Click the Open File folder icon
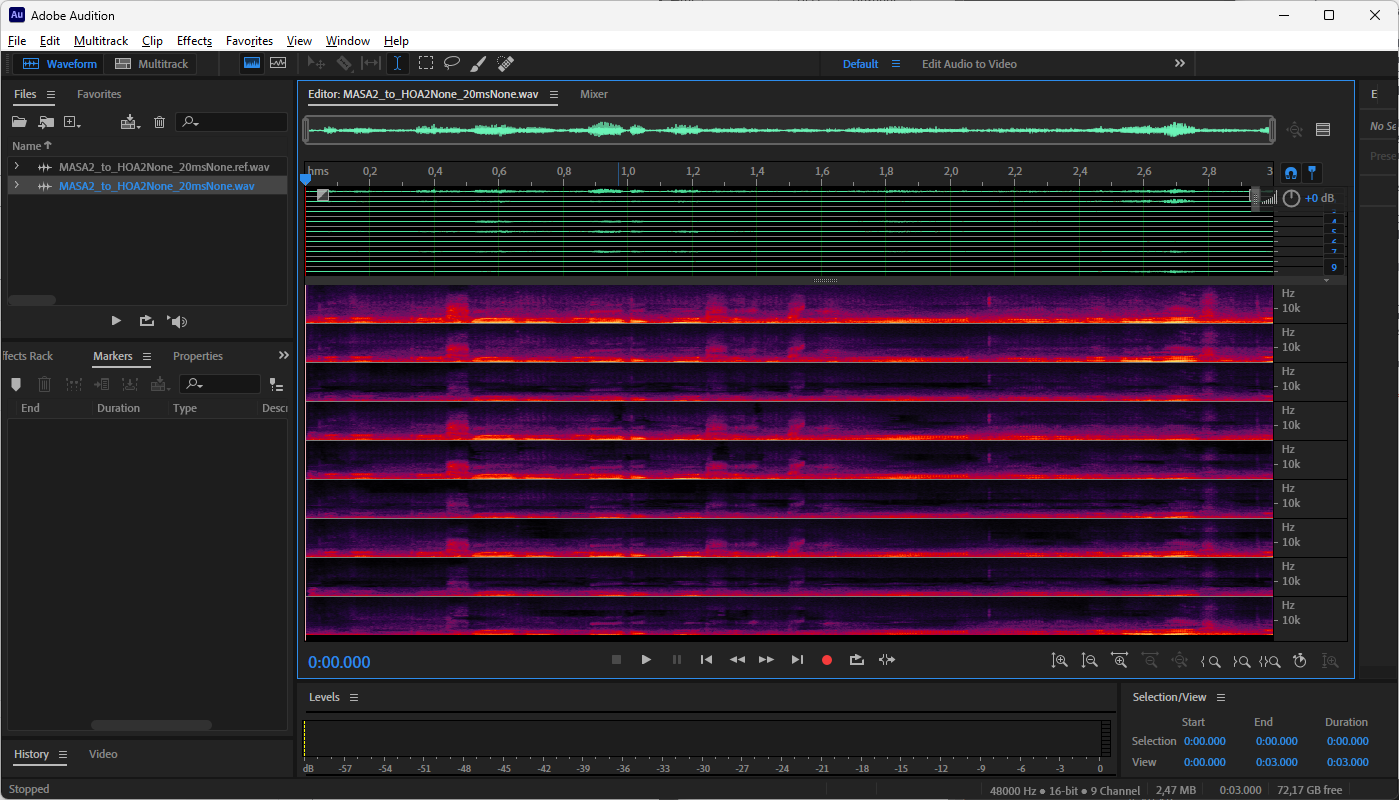The width and height of the screenshot is (1399, 800). 19,122
